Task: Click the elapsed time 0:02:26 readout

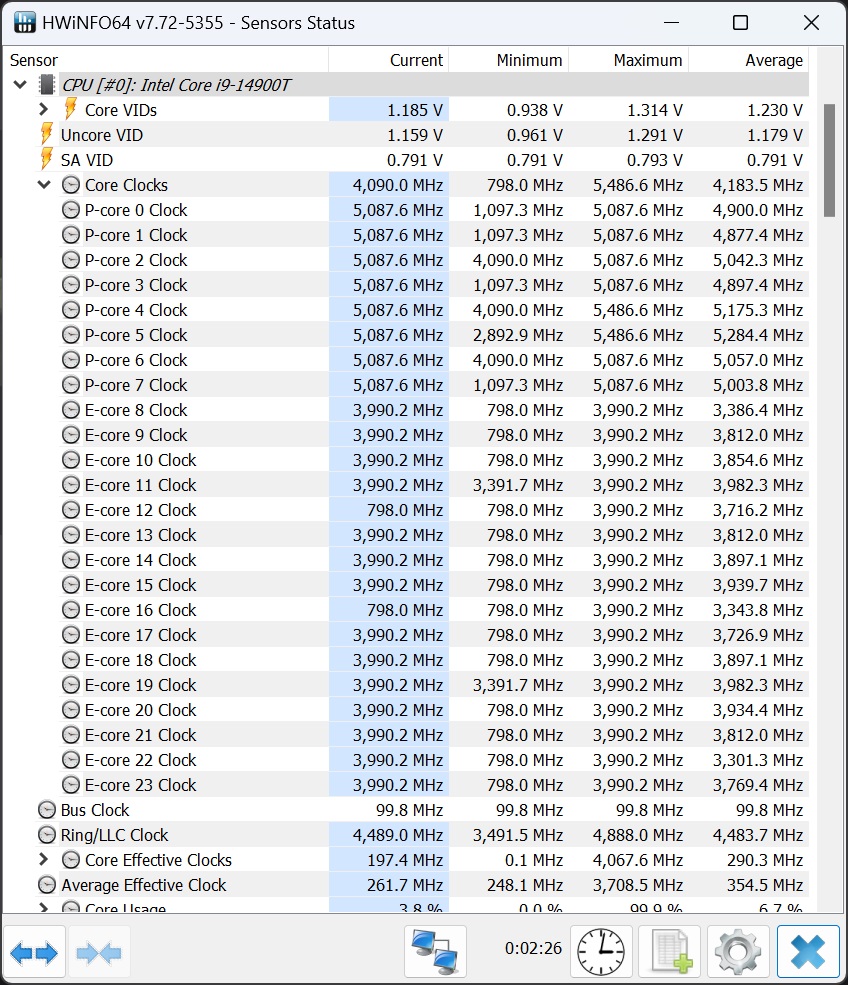Action: [x=533, y=948]
